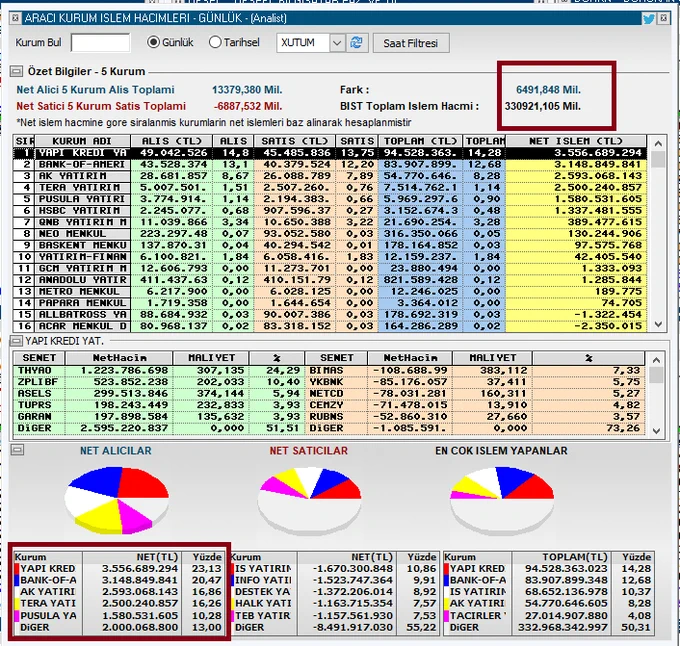
Task: Click the EN COK ISLEM YAPANLAR pie chart
Action: 502,500
